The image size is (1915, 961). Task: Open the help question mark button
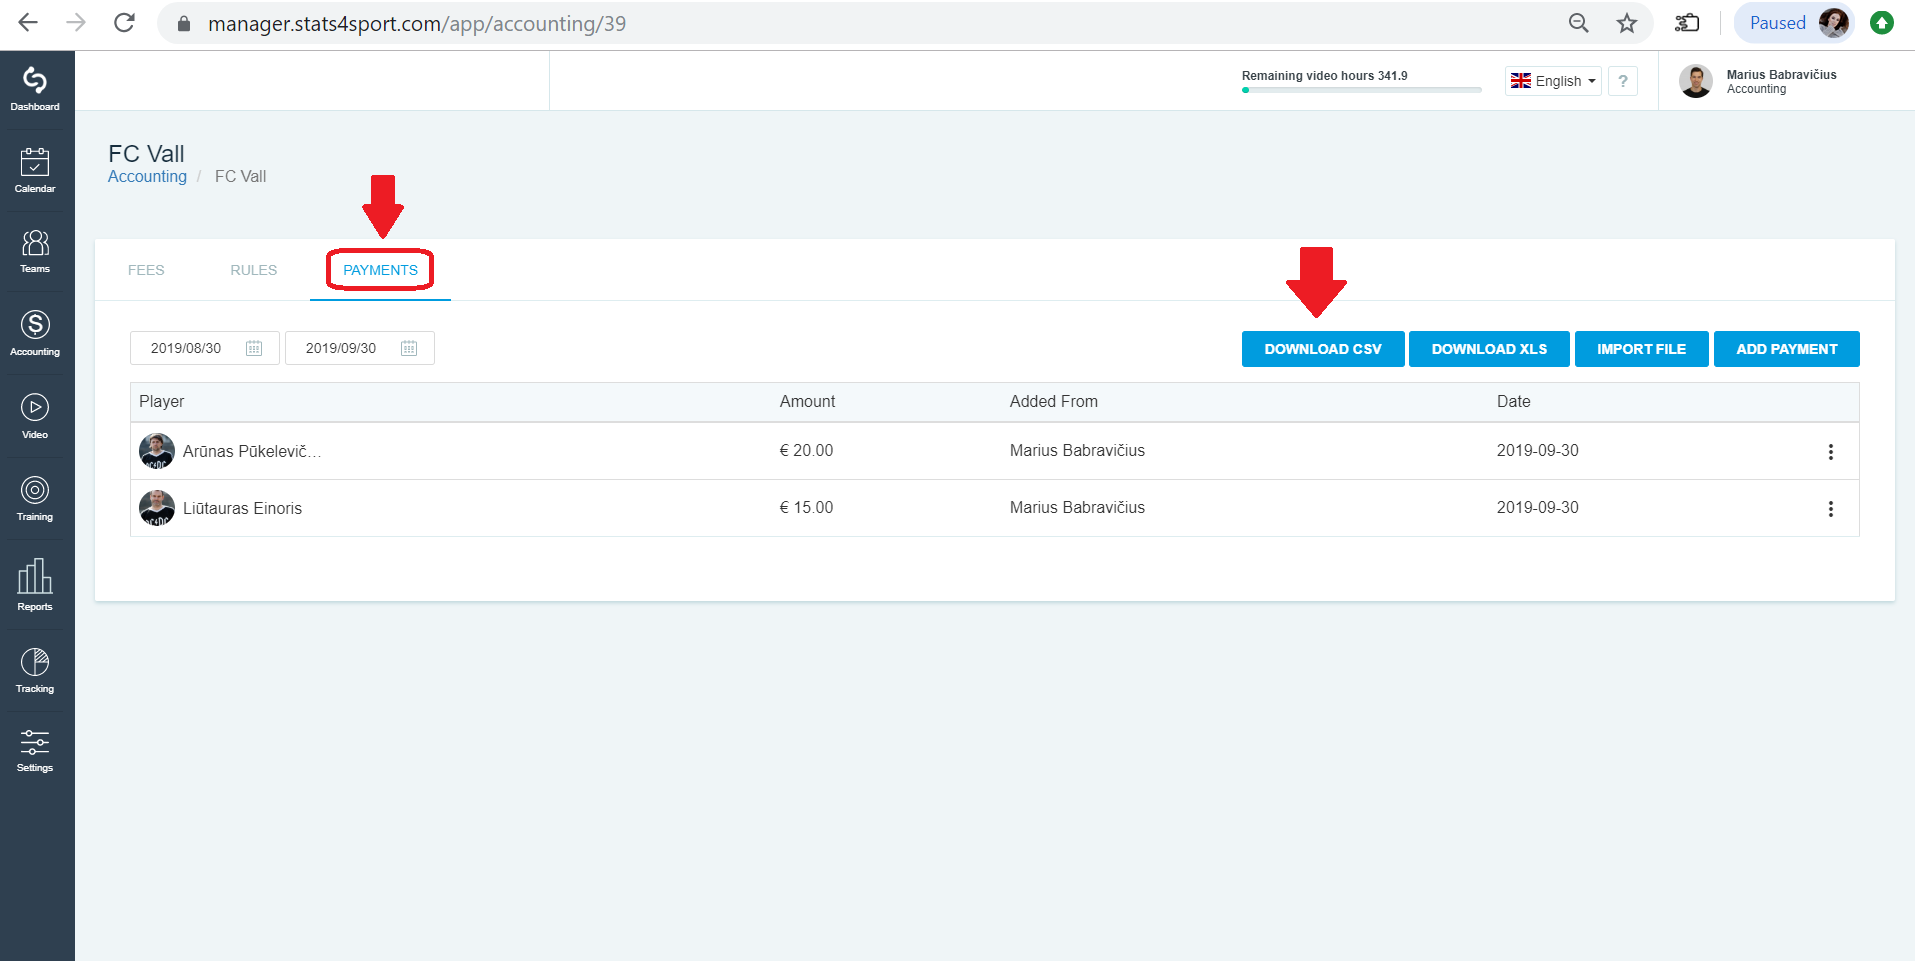point(1623,81)
